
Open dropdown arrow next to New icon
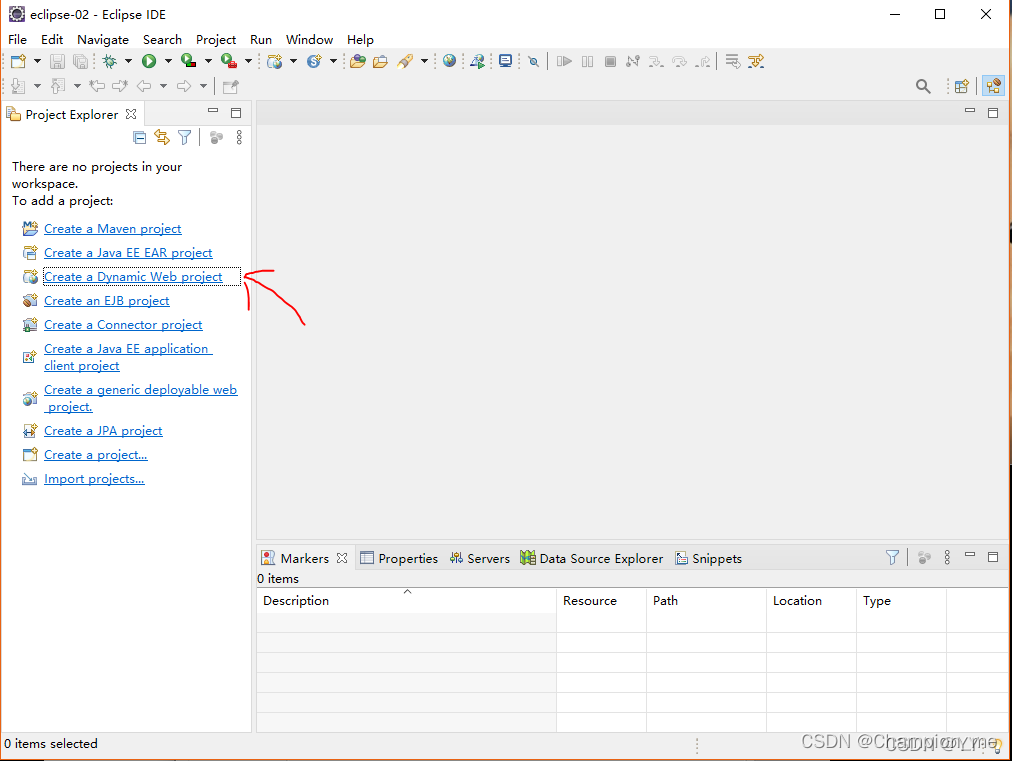tap(37, 61)
